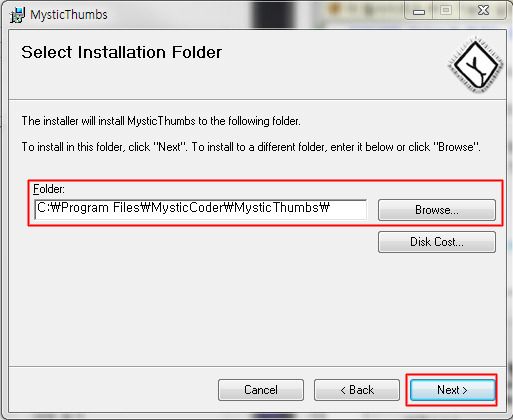This screenshot has height=420, width=513.
Task: Close the MysticThumbs setup window
Action: click(483, 11)
